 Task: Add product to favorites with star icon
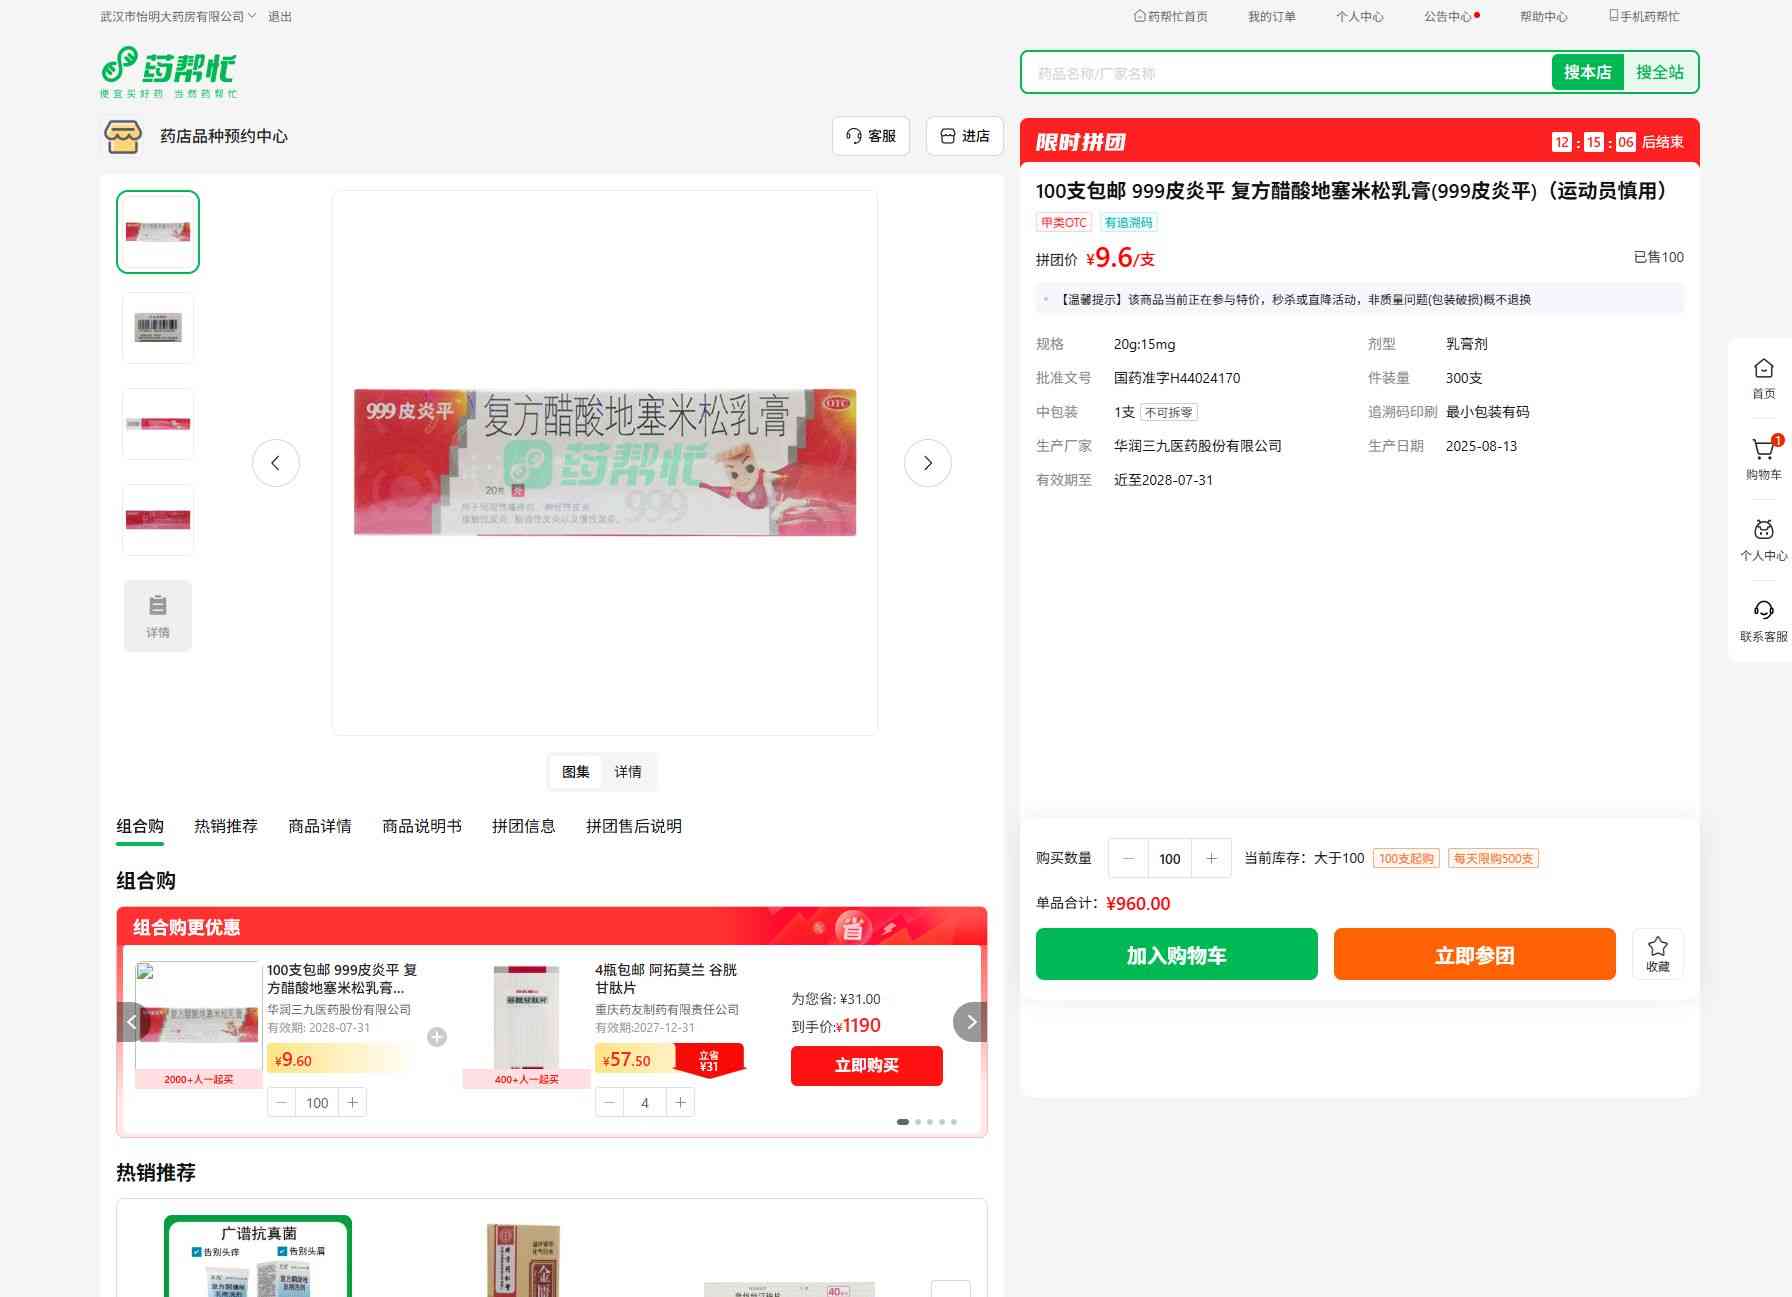(x=1657, y=953)
